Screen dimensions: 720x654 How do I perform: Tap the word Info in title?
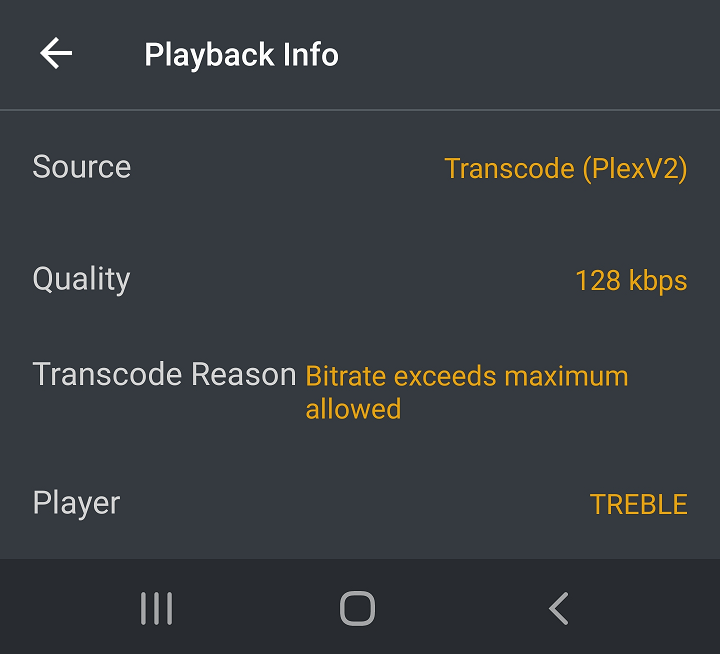click(309, 54)
